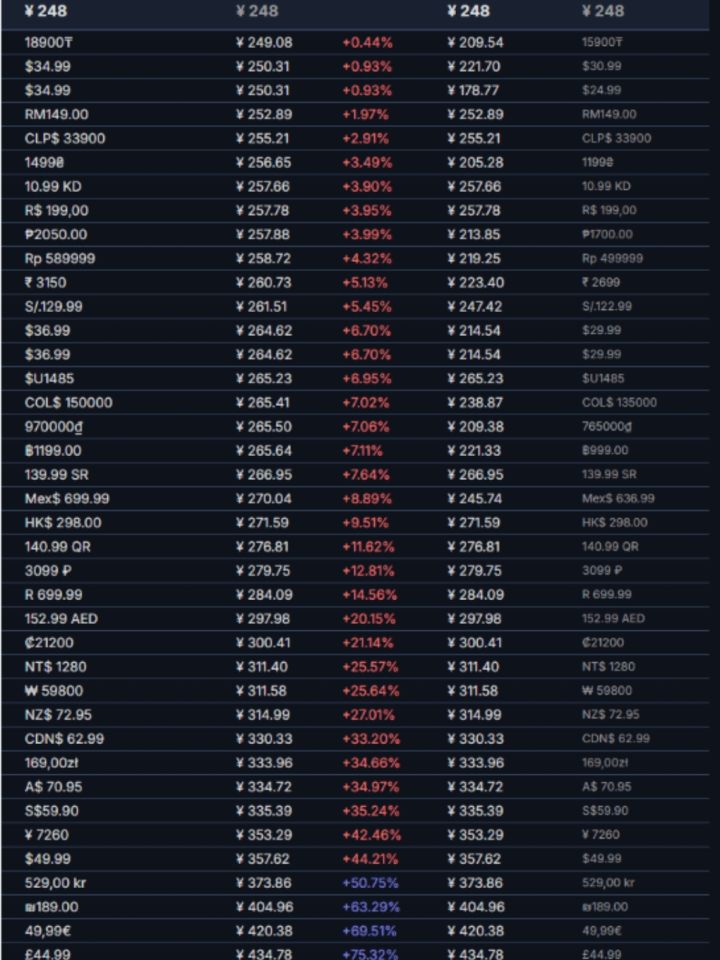Click the ¥ 404.96 converted price
The image size is (720, 960).
click(x=264, y=907)
